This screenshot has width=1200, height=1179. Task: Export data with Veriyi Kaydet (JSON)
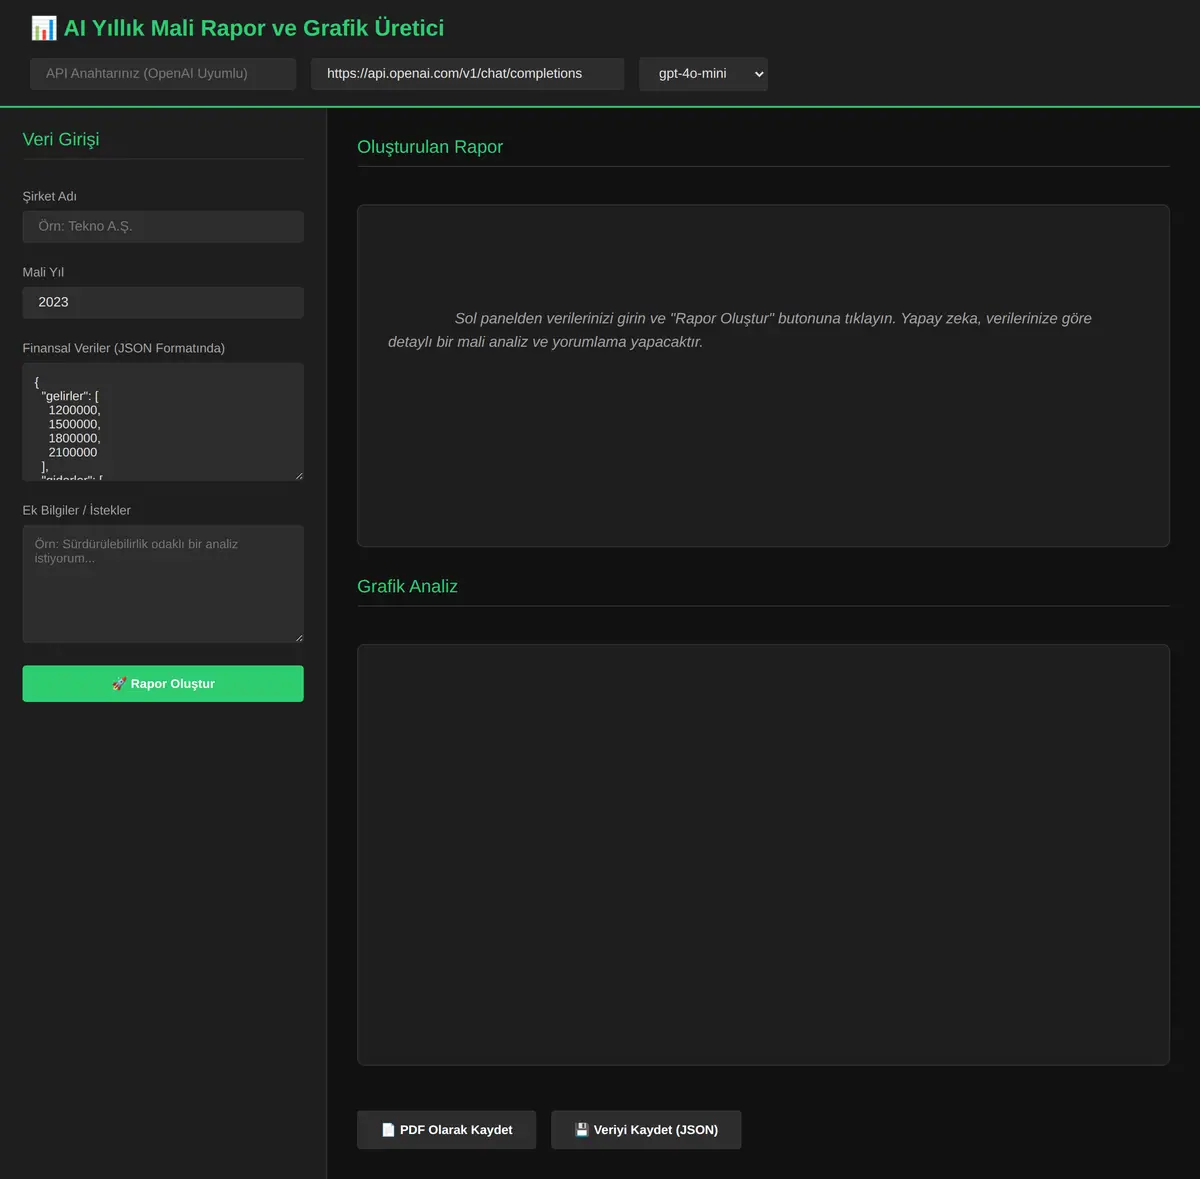[646, 1130]
